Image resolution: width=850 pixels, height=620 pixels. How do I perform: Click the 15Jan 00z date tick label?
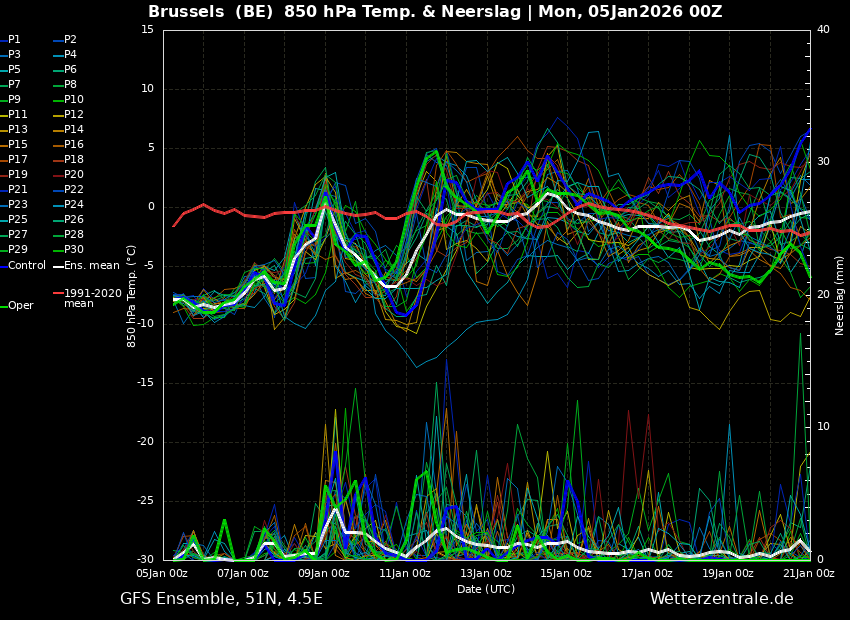pos(566,573)
